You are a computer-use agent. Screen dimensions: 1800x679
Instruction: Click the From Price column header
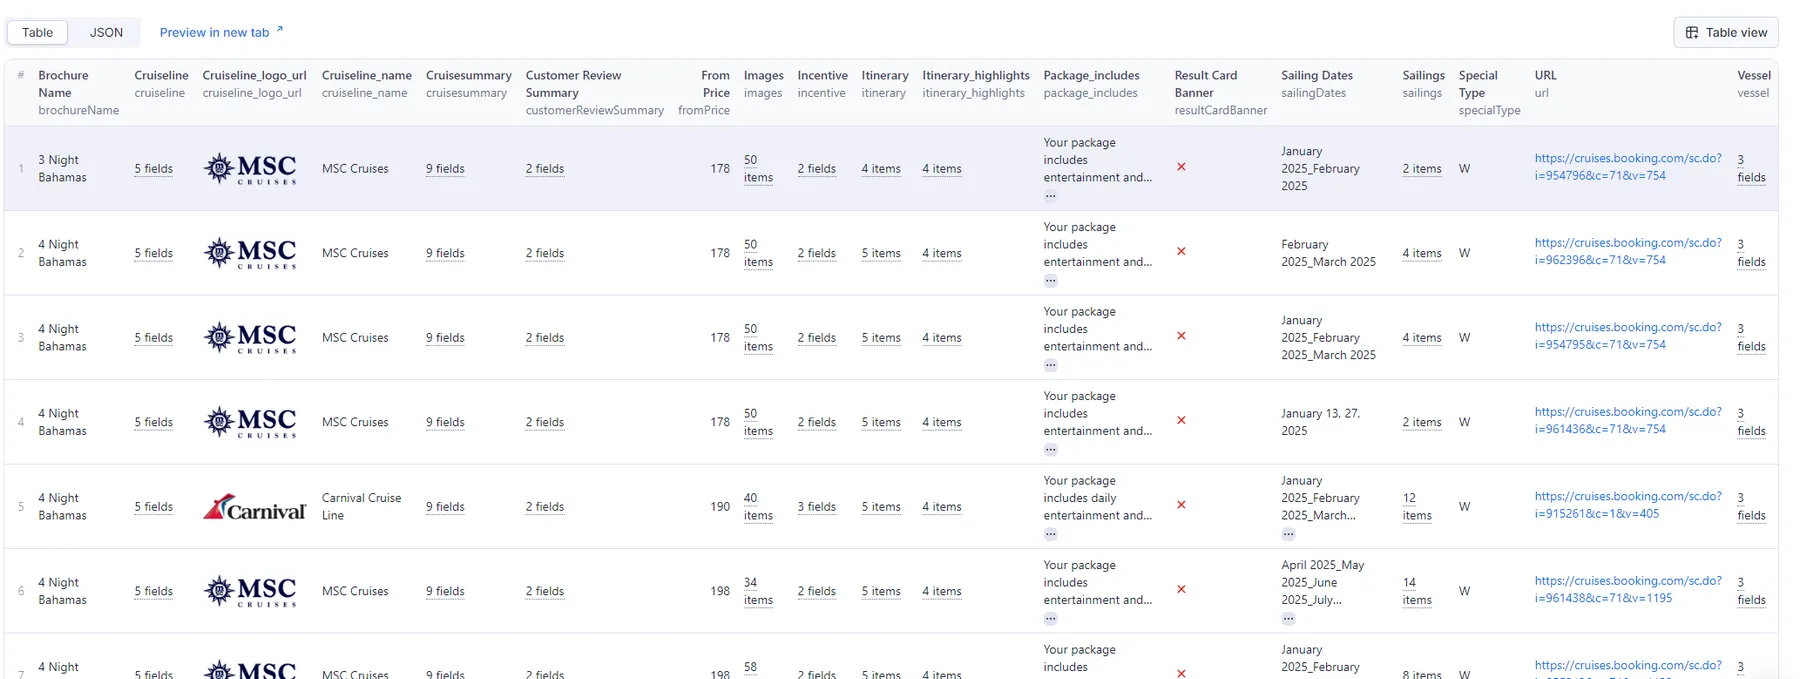coord(704,93)
